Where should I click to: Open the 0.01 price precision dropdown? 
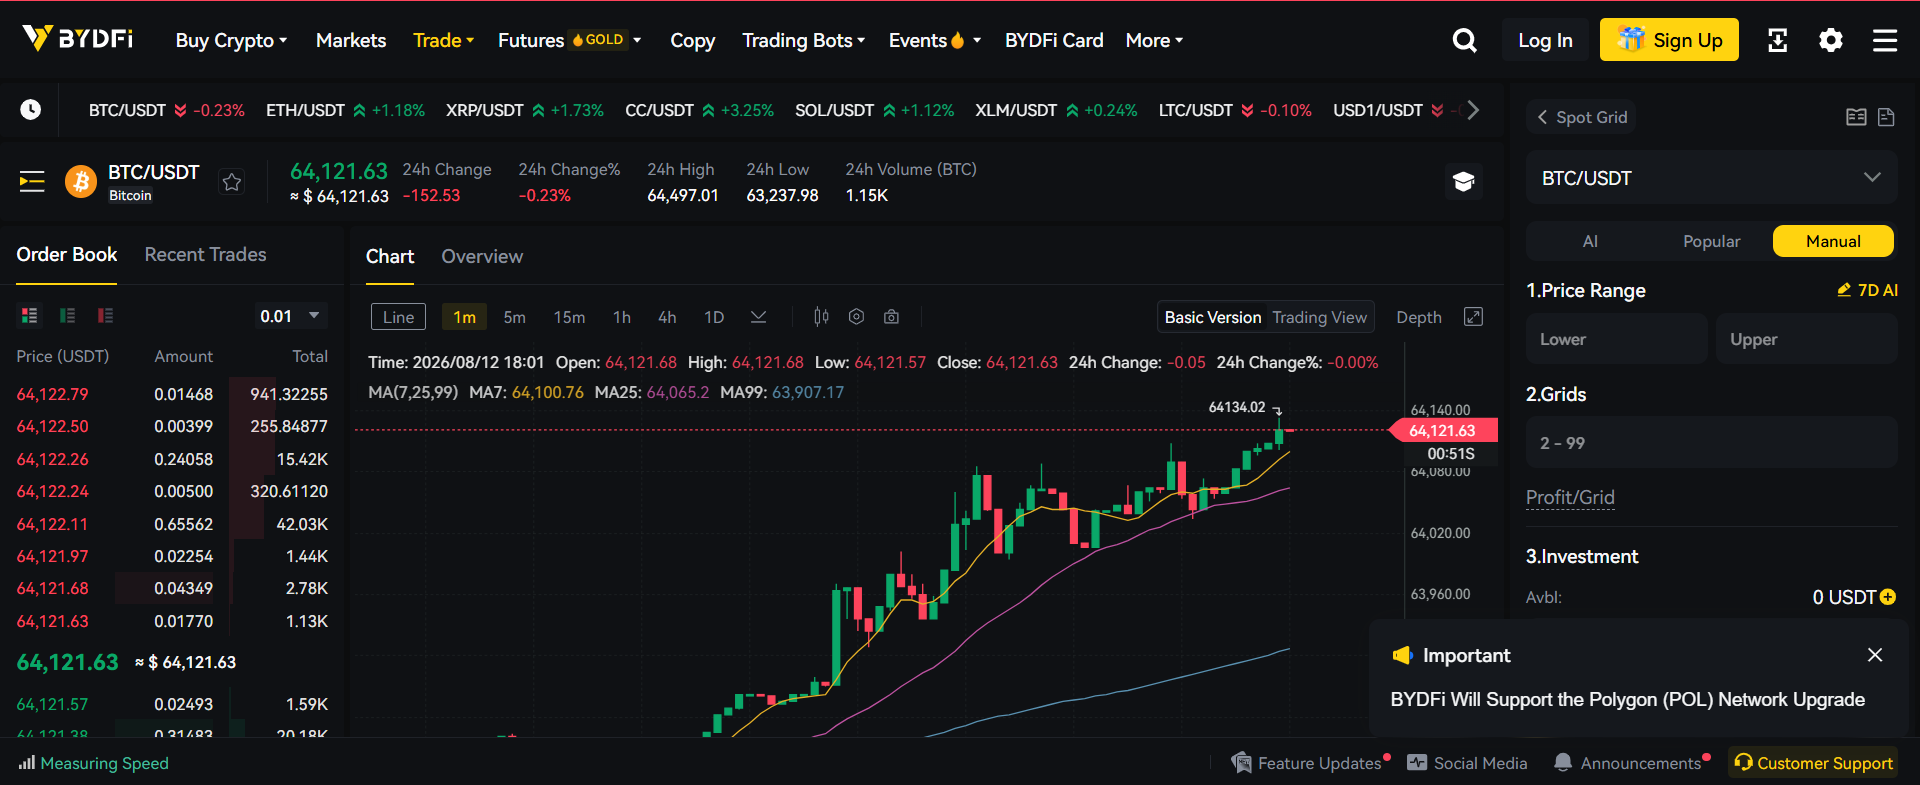click(290, 316)
